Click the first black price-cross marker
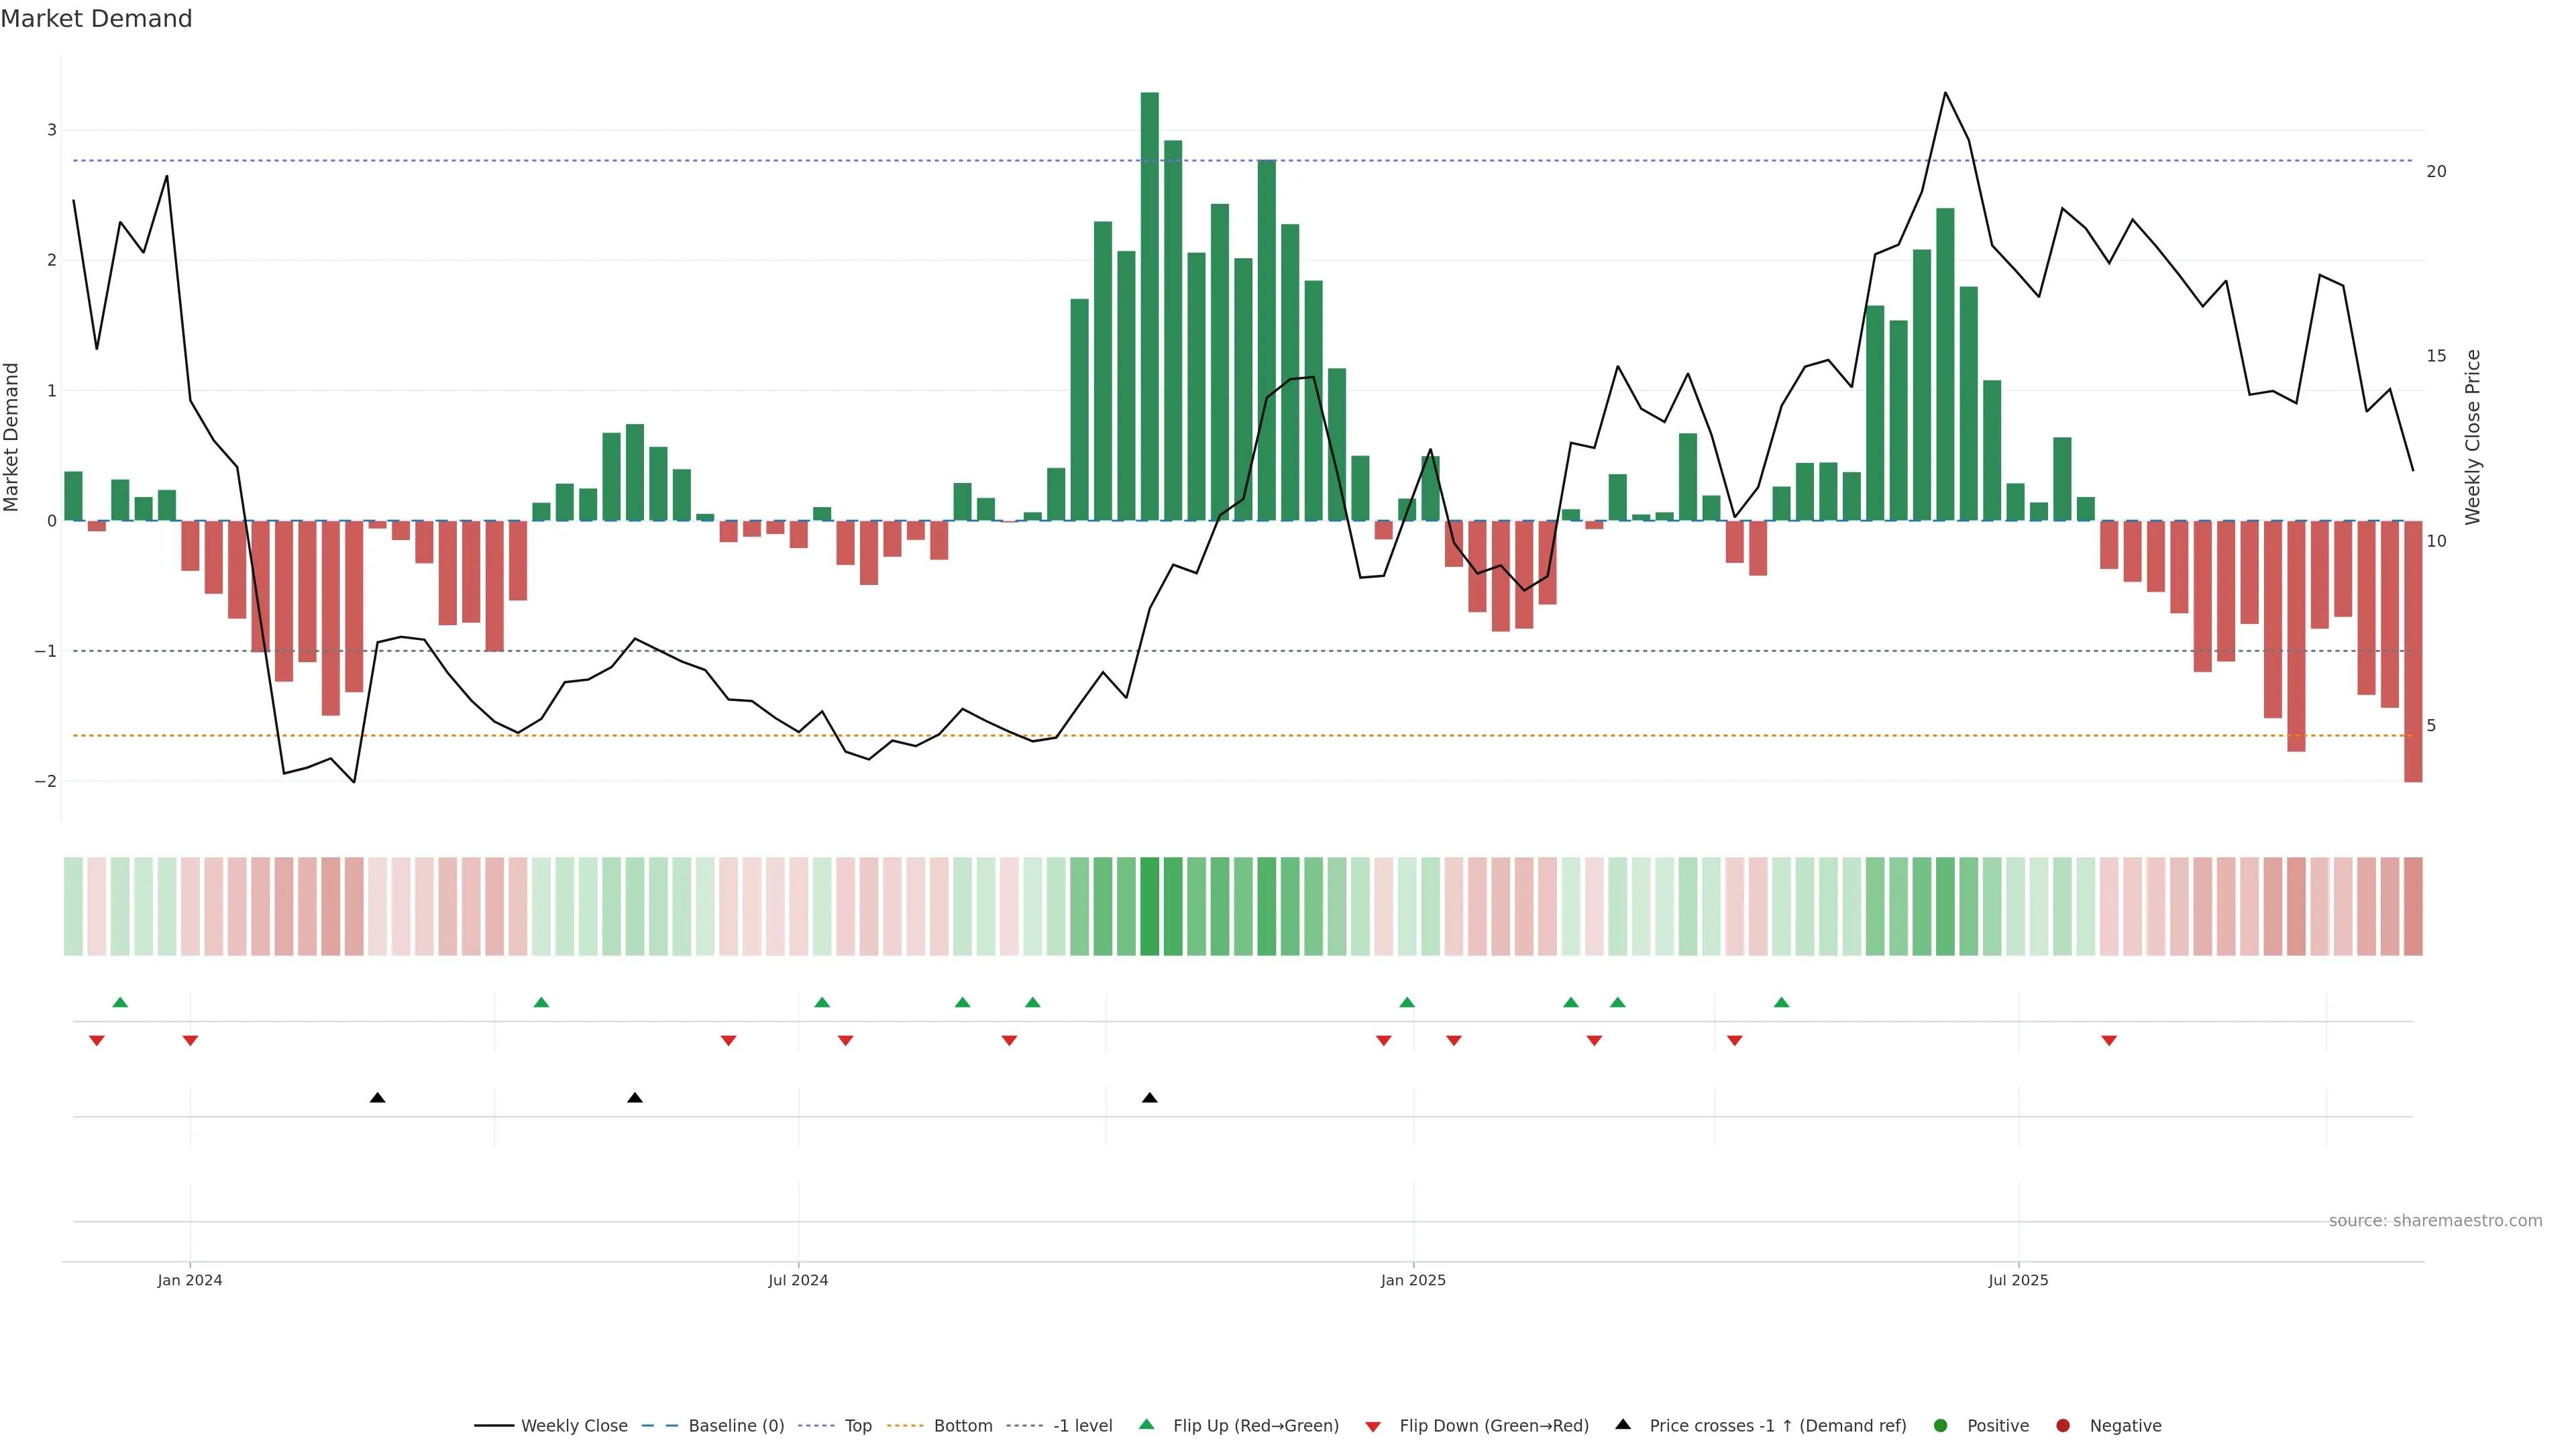 tap(377, 1098)
